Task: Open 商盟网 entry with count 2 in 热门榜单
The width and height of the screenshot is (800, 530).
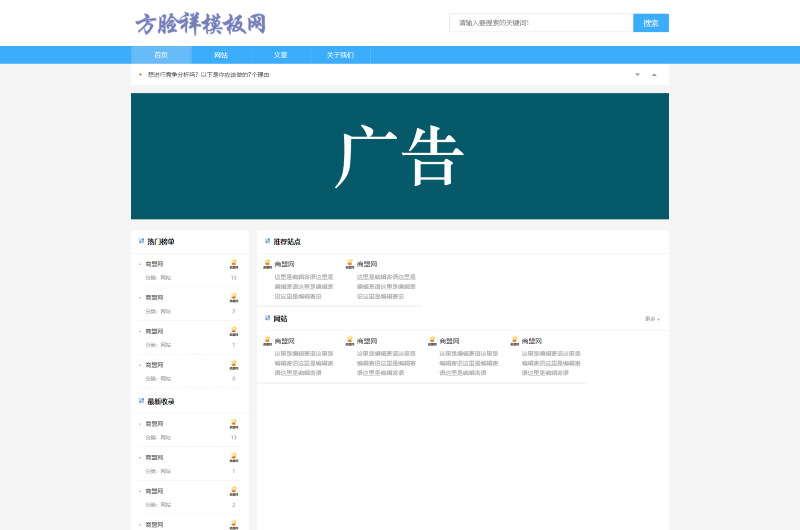Action: 155,297
